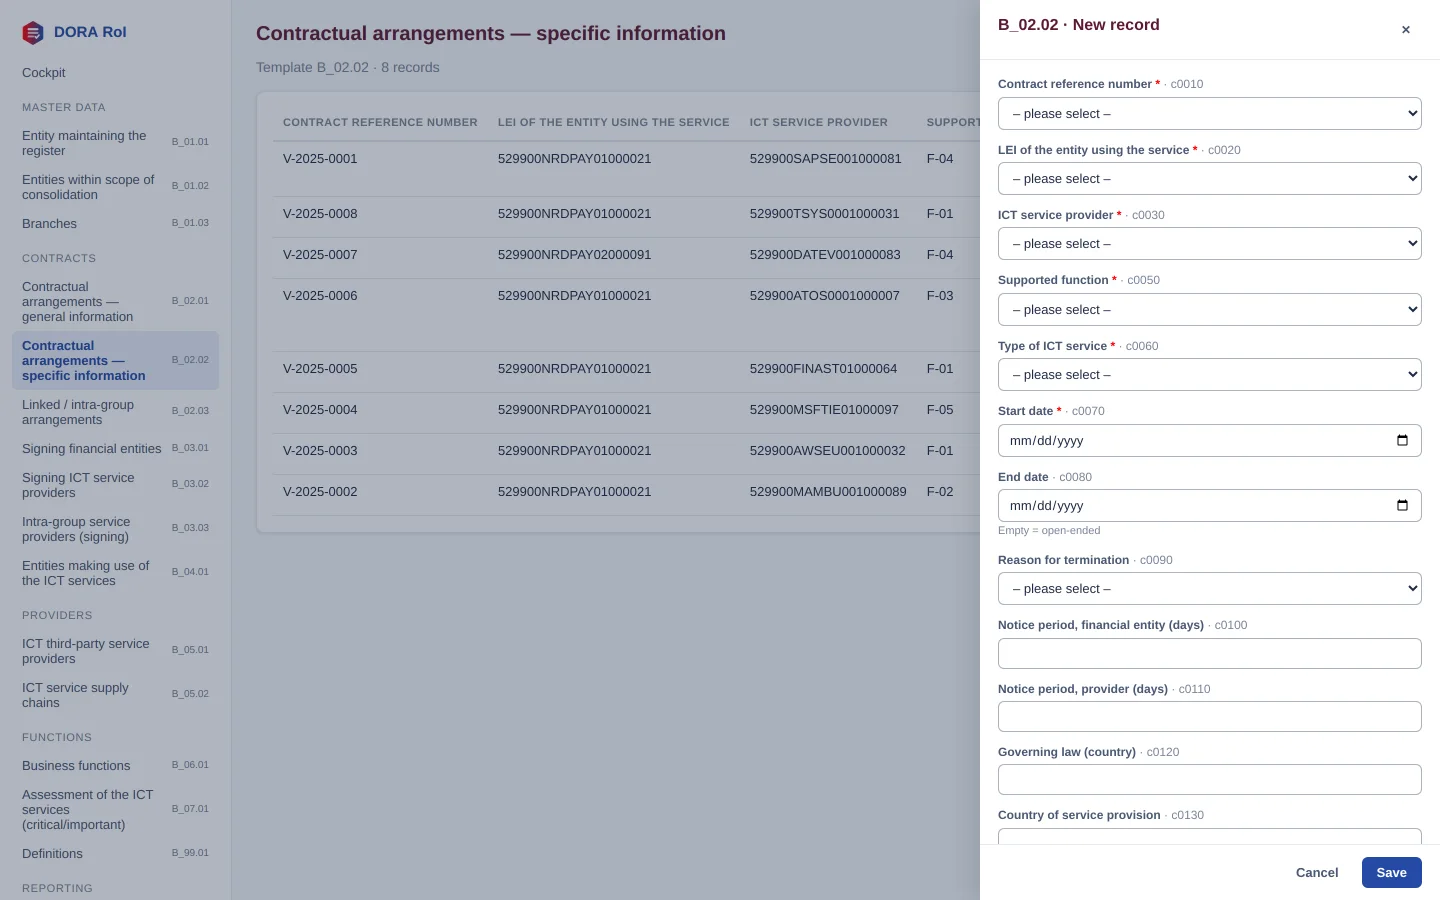This screenshot has height=900, width=1440.
Task: Click LEI of the Entity column header
Action: click(x=614, y=122)
